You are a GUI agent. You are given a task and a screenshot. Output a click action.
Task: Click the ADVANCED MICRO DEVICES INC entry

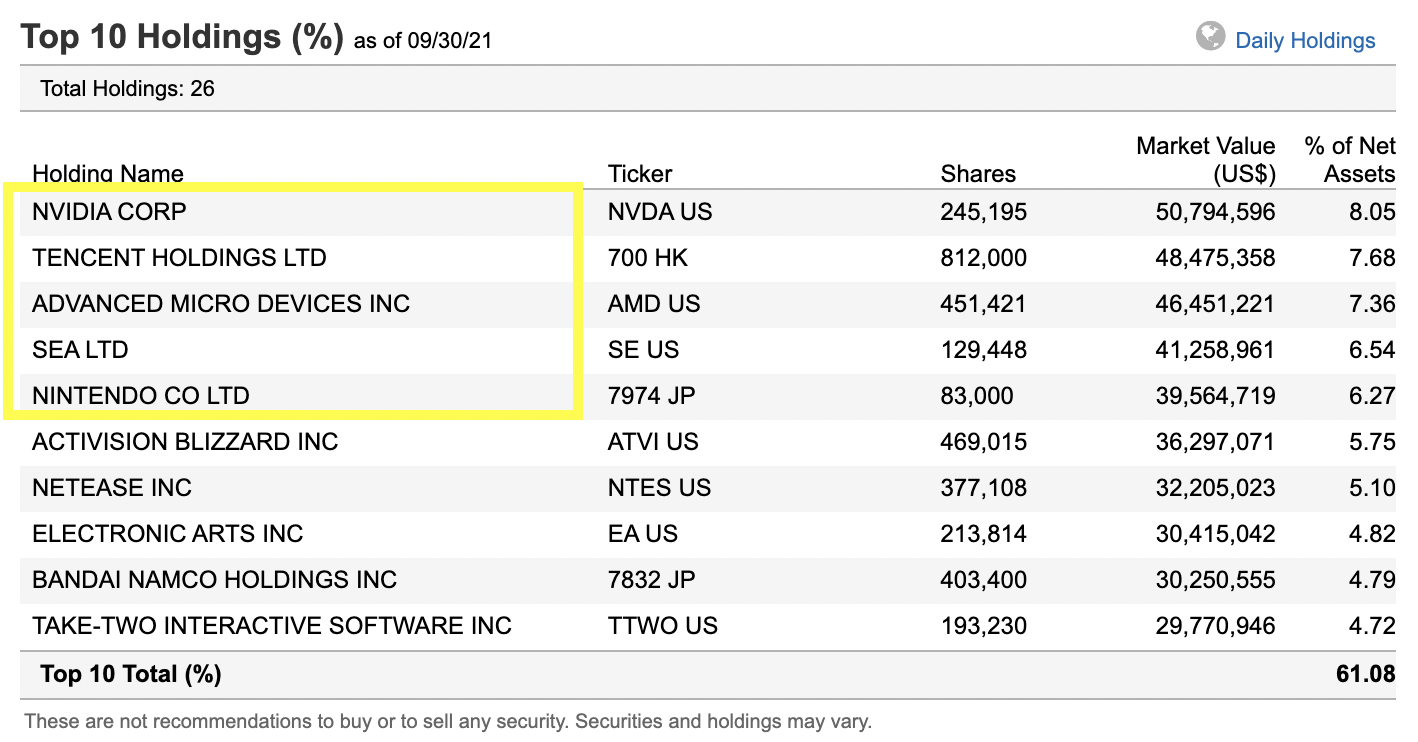221,304
